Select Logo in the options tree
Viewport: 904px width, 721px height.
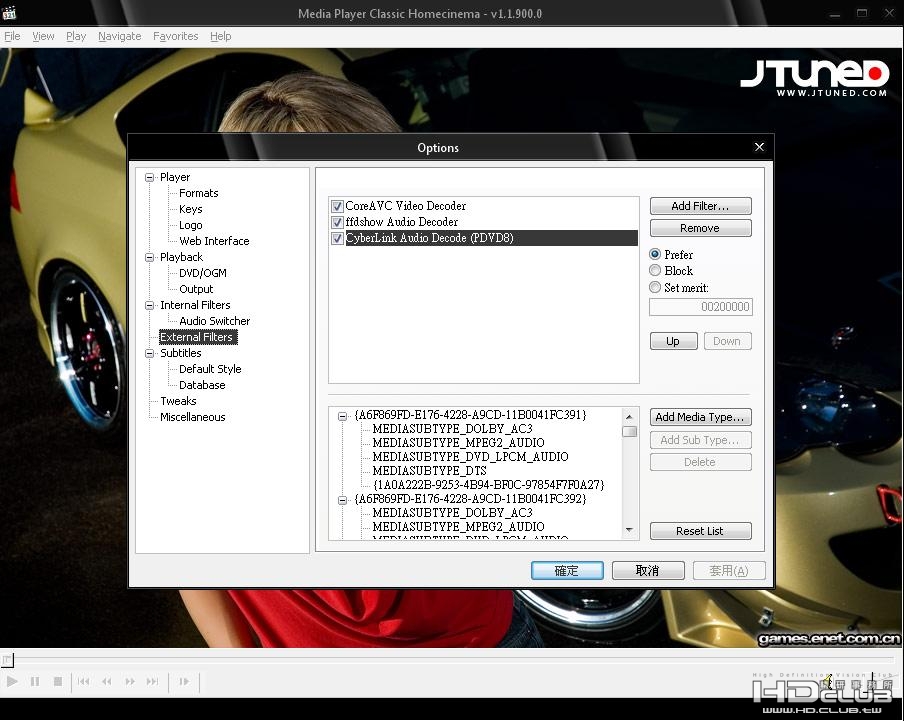190,225
